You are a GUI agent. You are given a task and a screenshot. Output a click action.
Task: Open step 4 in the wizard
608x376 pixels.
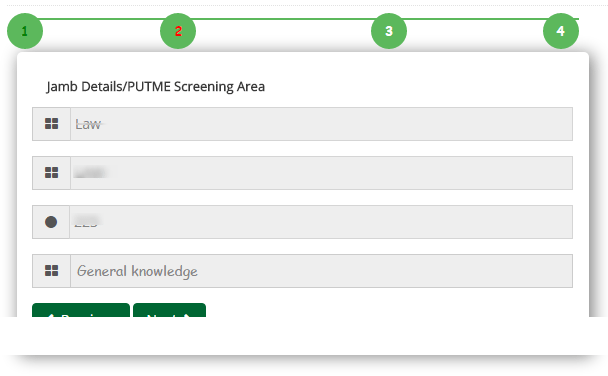click(x=561, y=31)
